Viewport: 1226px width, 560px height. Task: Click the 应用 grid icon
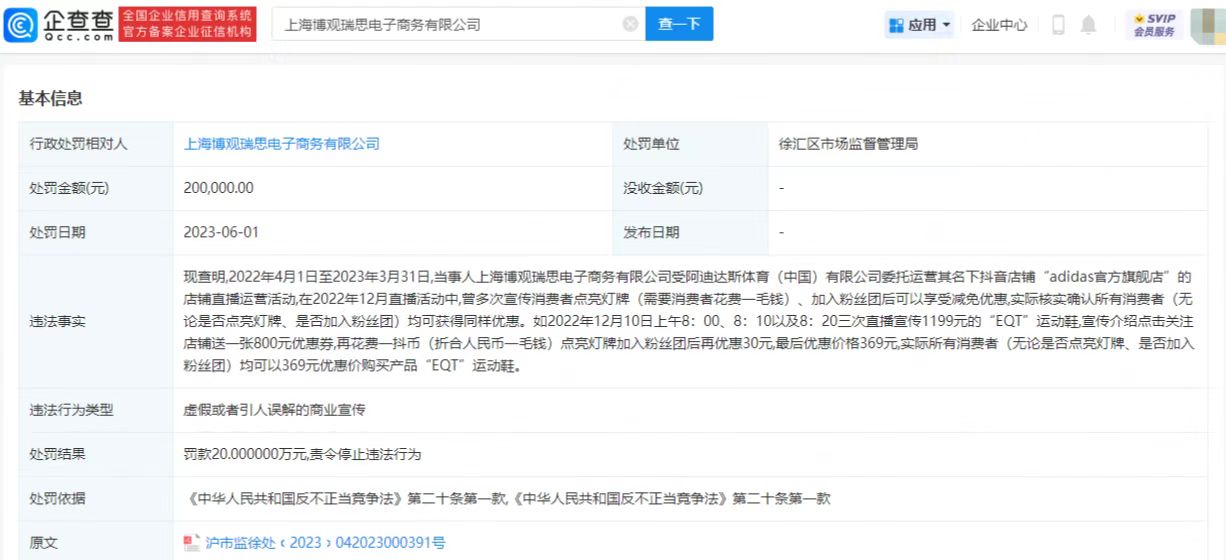(895, 25)
